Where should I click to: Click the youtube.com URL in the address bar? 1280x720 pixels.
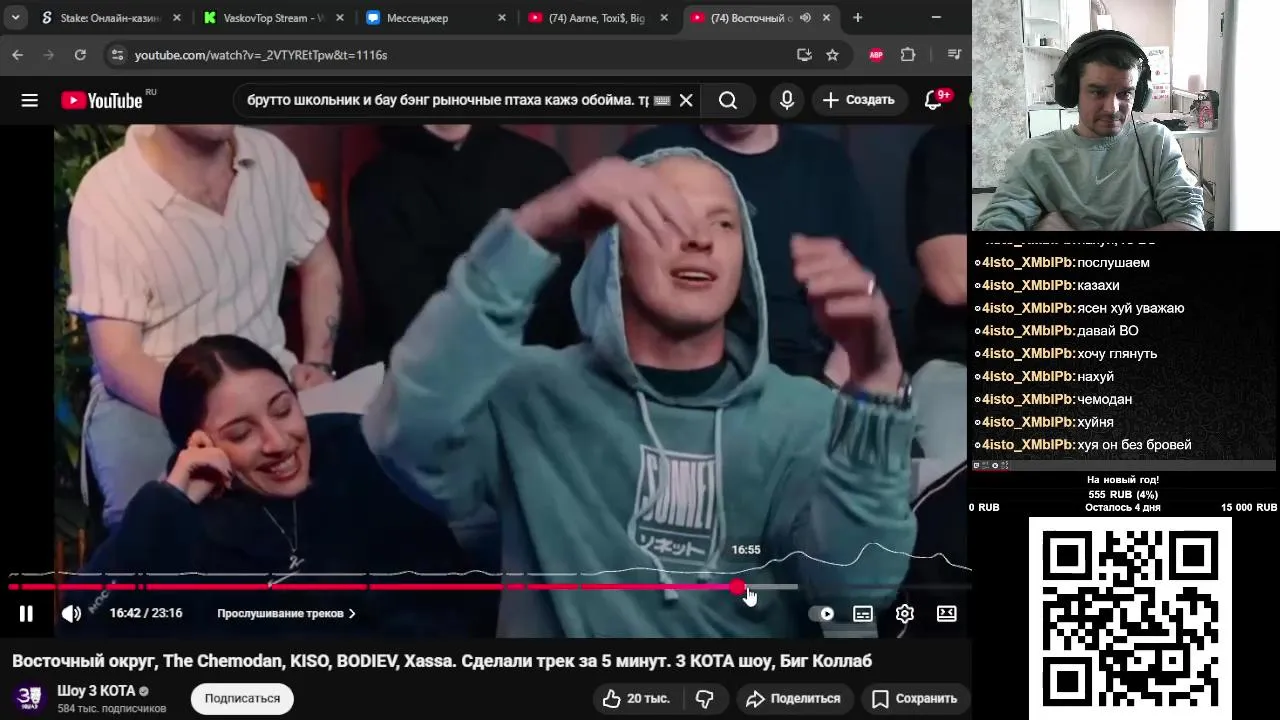[x=261, y=55]
